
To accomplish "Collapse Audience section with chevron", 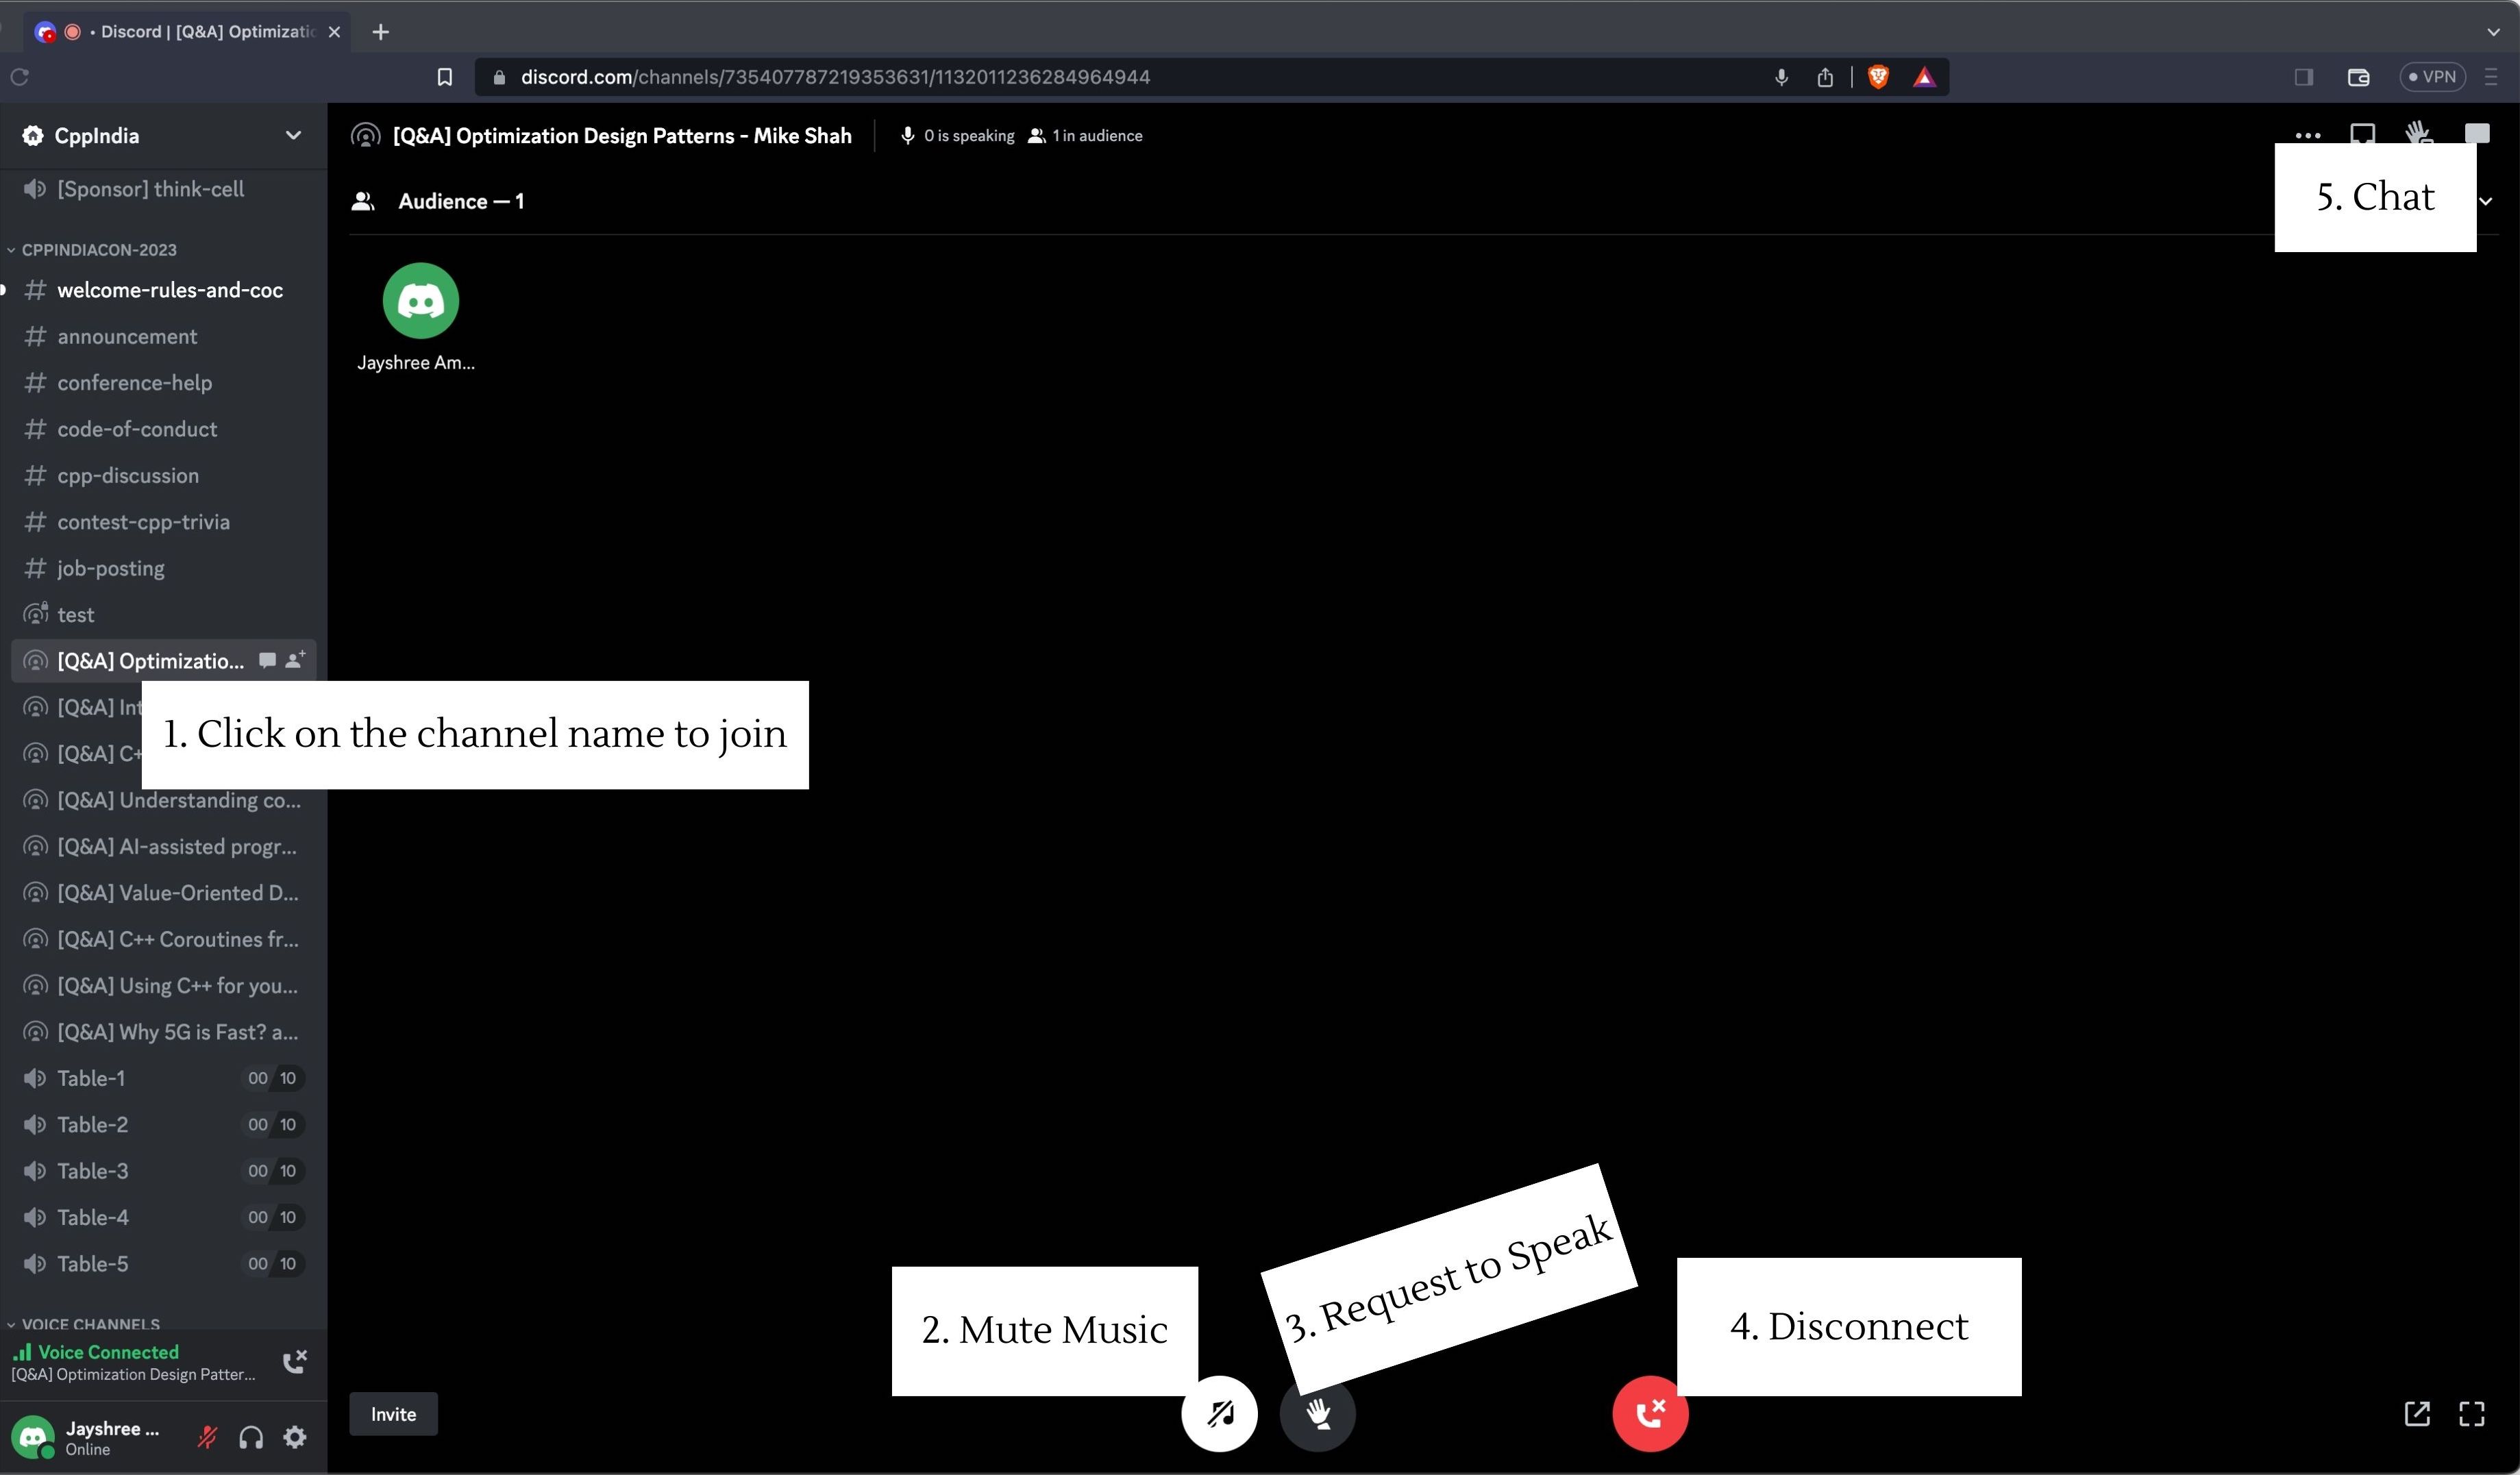I will (x=2487, y=201).
